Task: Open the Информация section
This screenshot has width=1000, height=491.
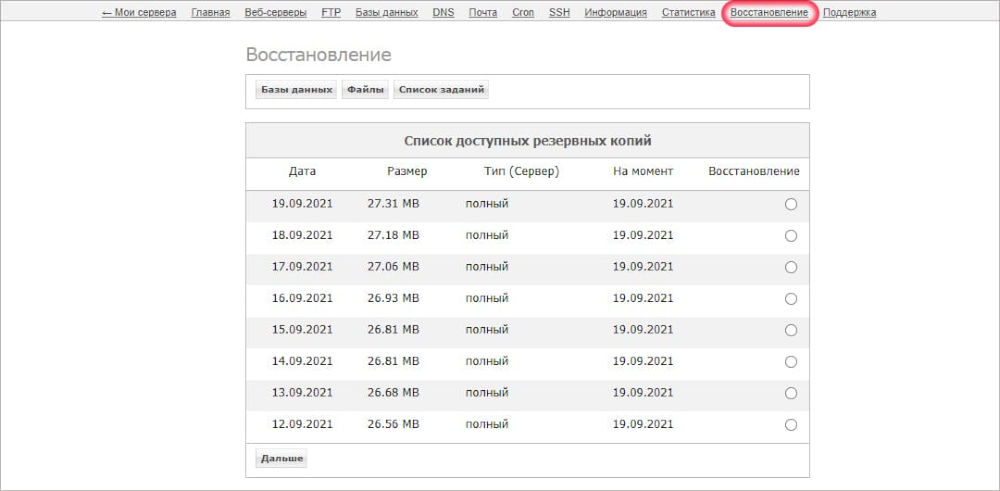Action: pos(615,12)
